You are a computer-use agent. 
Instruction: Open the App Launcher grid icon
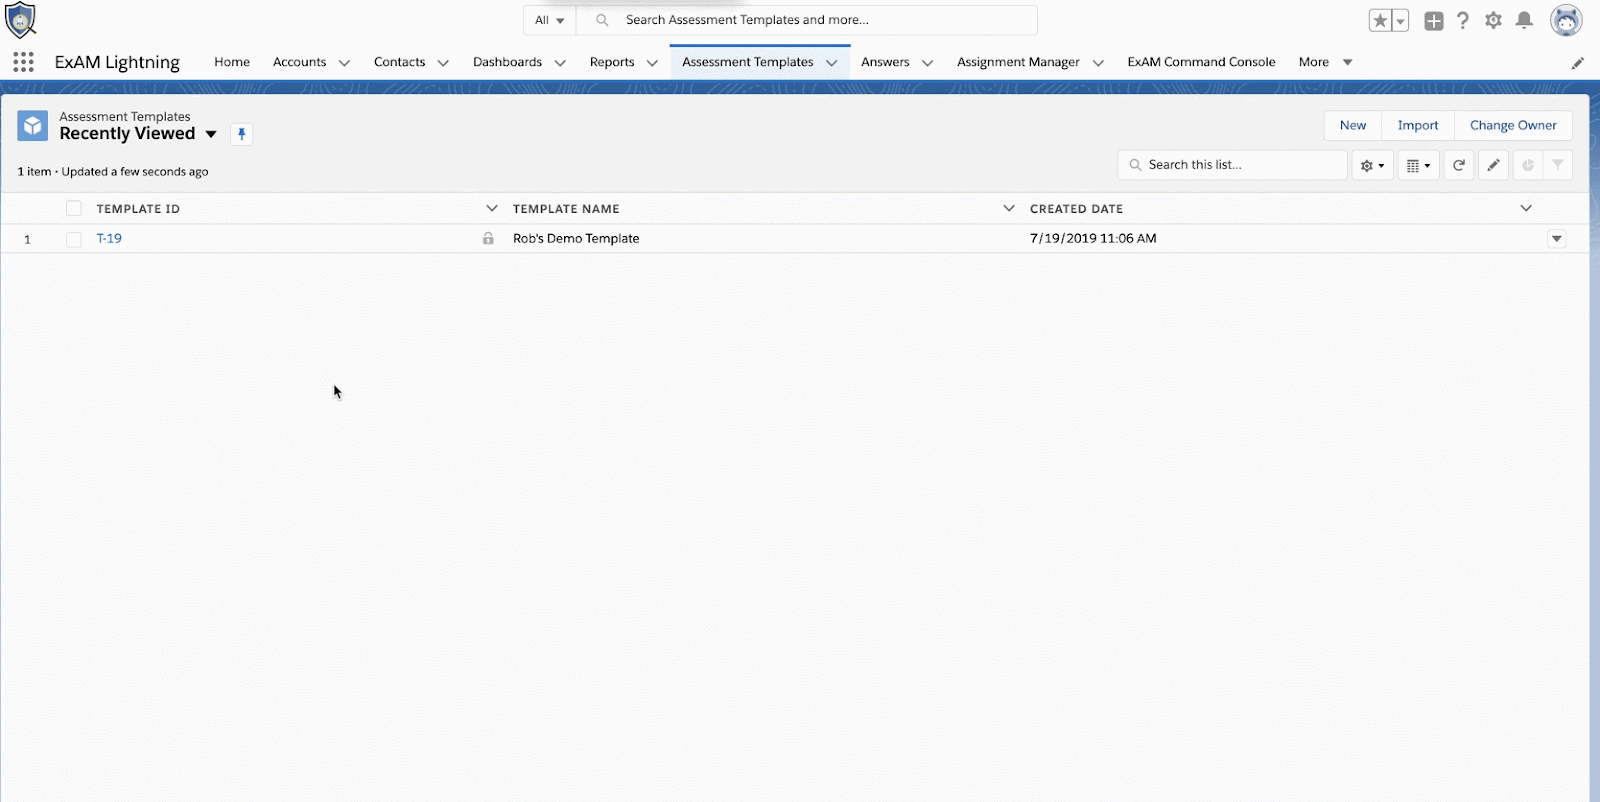24,62
